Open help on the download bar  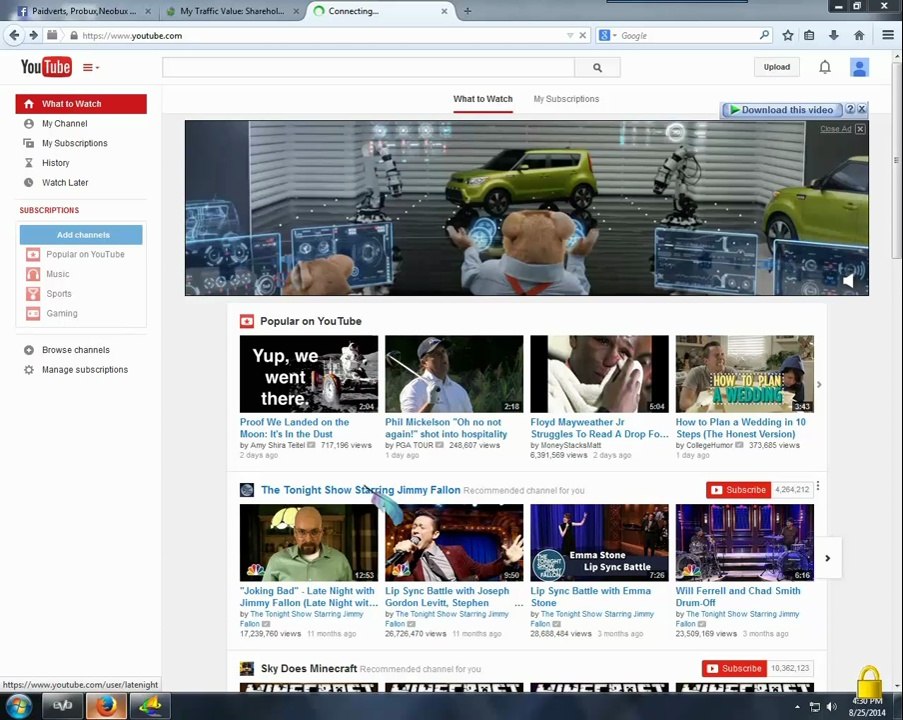tap(850, 109)
